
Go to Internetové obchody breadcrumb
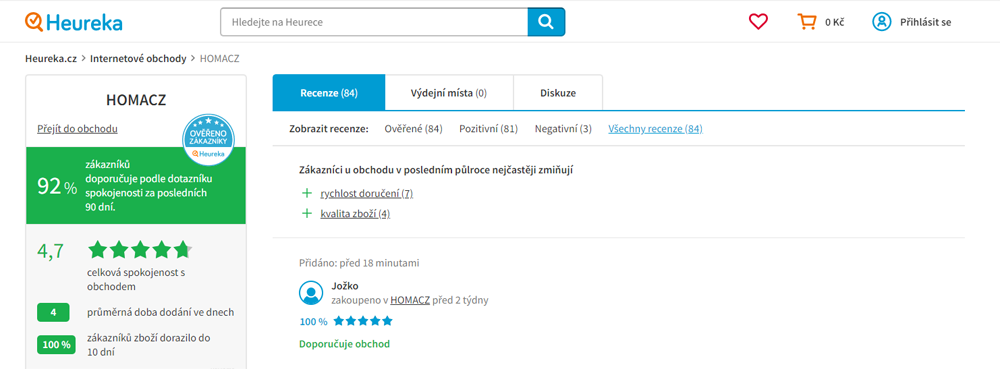(138, 59)
